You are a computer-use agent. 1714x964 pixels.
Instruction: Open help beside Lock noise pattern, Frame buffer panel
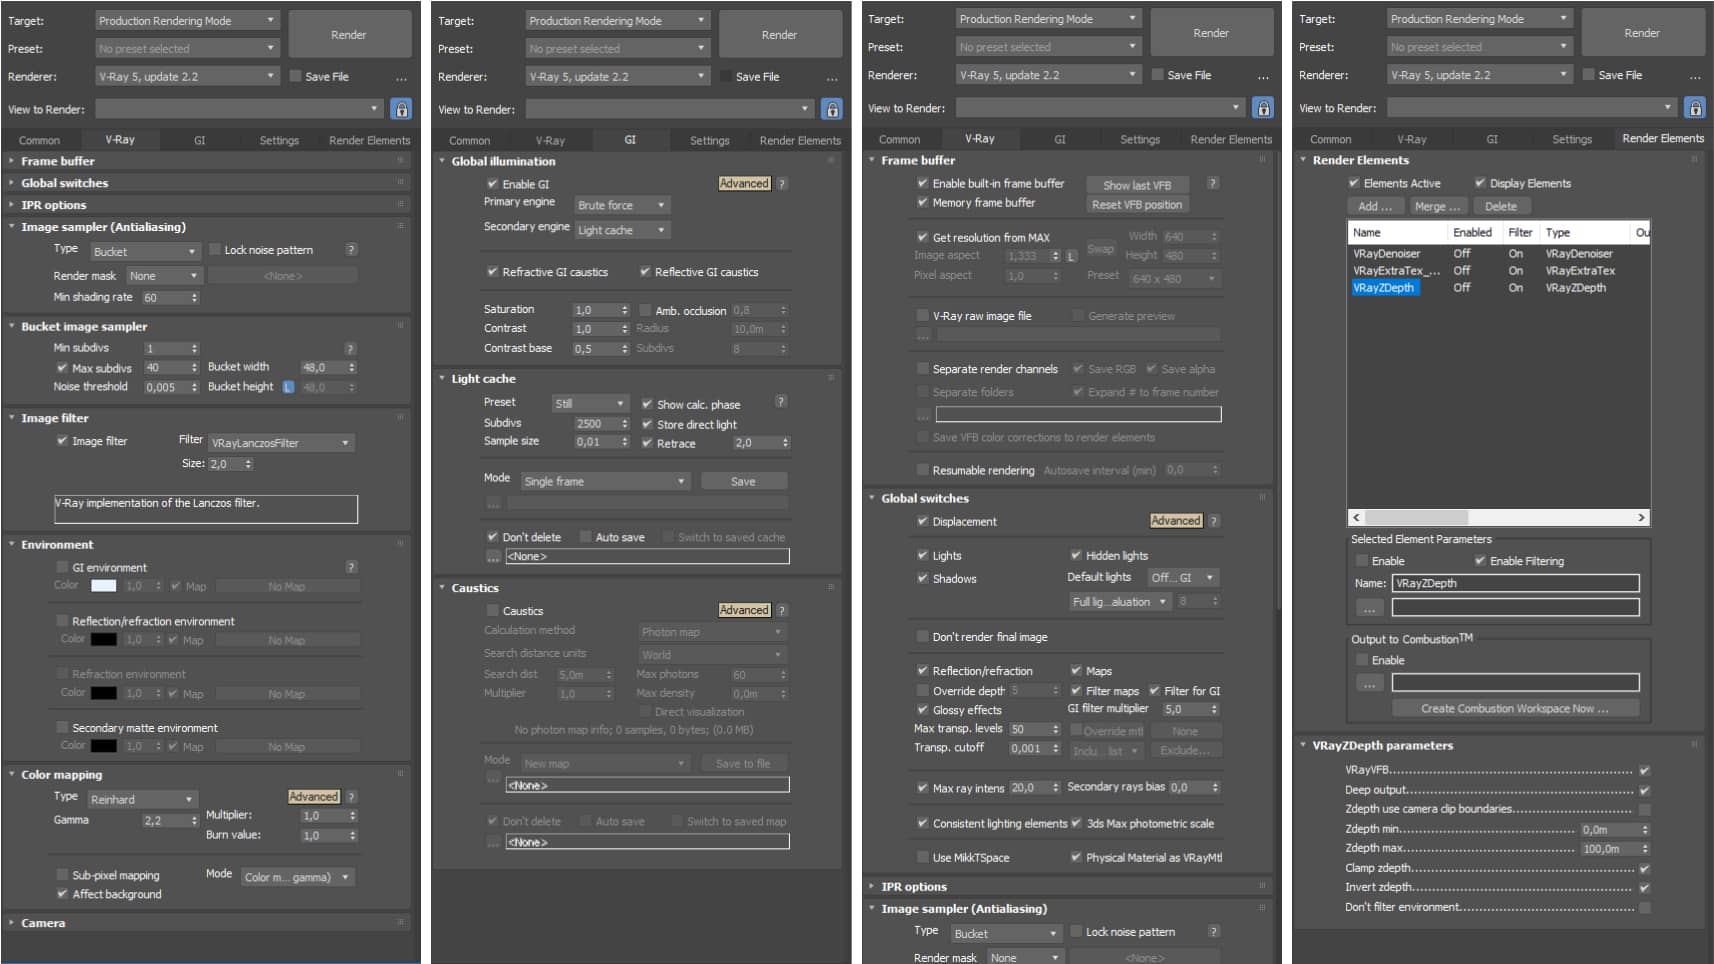coord(1213,931)
